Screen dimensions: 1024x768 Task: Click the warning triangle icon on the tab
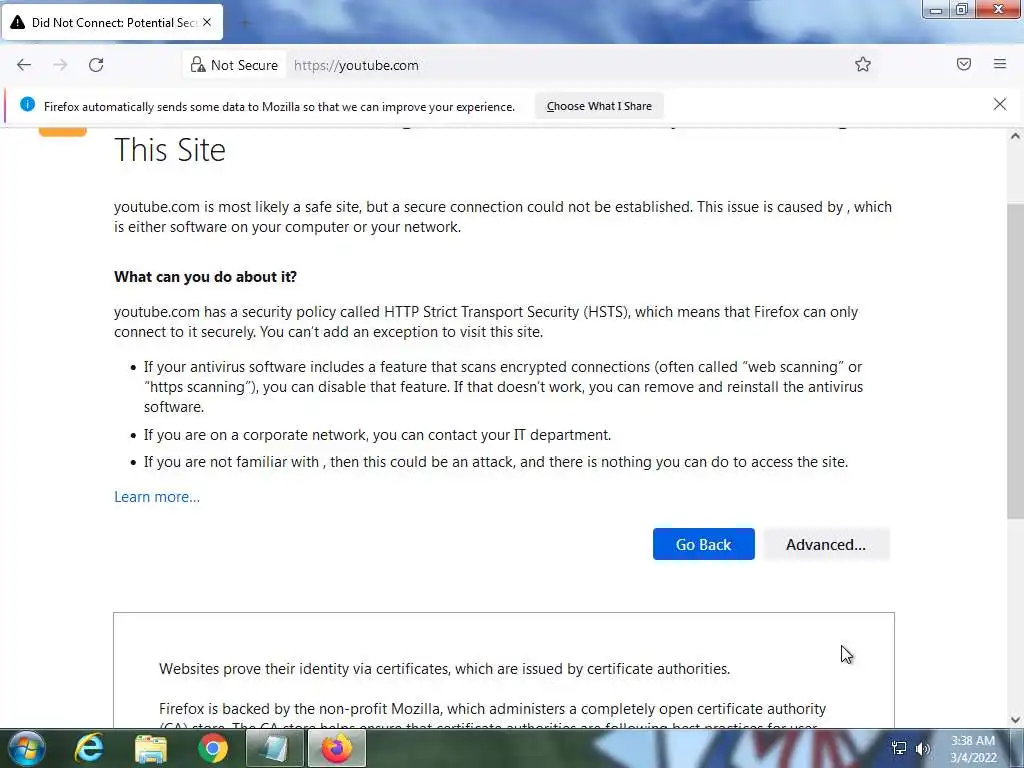[18, 23]
